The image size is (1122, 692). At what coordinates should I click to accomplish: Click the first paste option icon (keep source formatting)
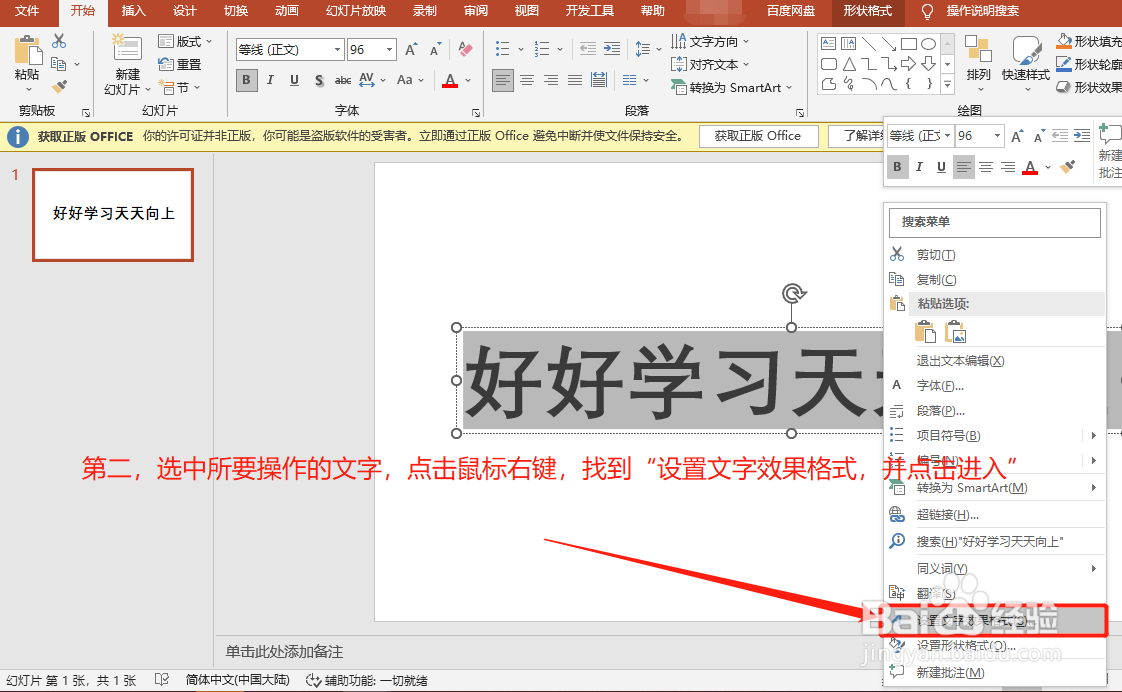(x=925, y=332)
